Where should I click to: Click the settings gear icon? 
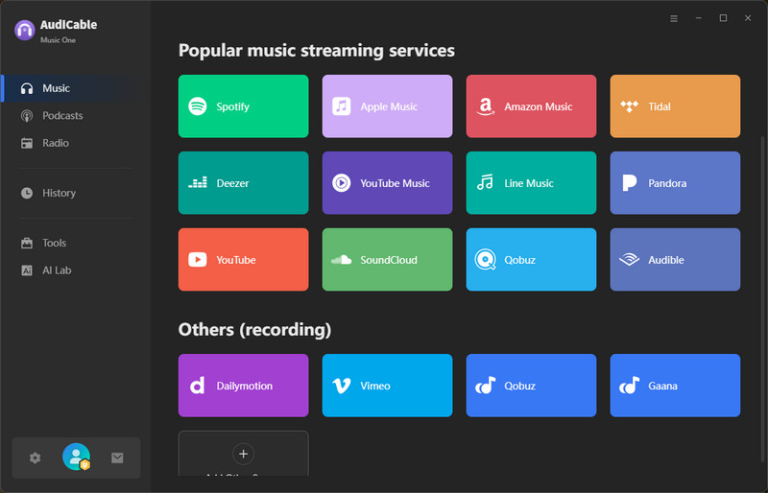tap(35, 458)
